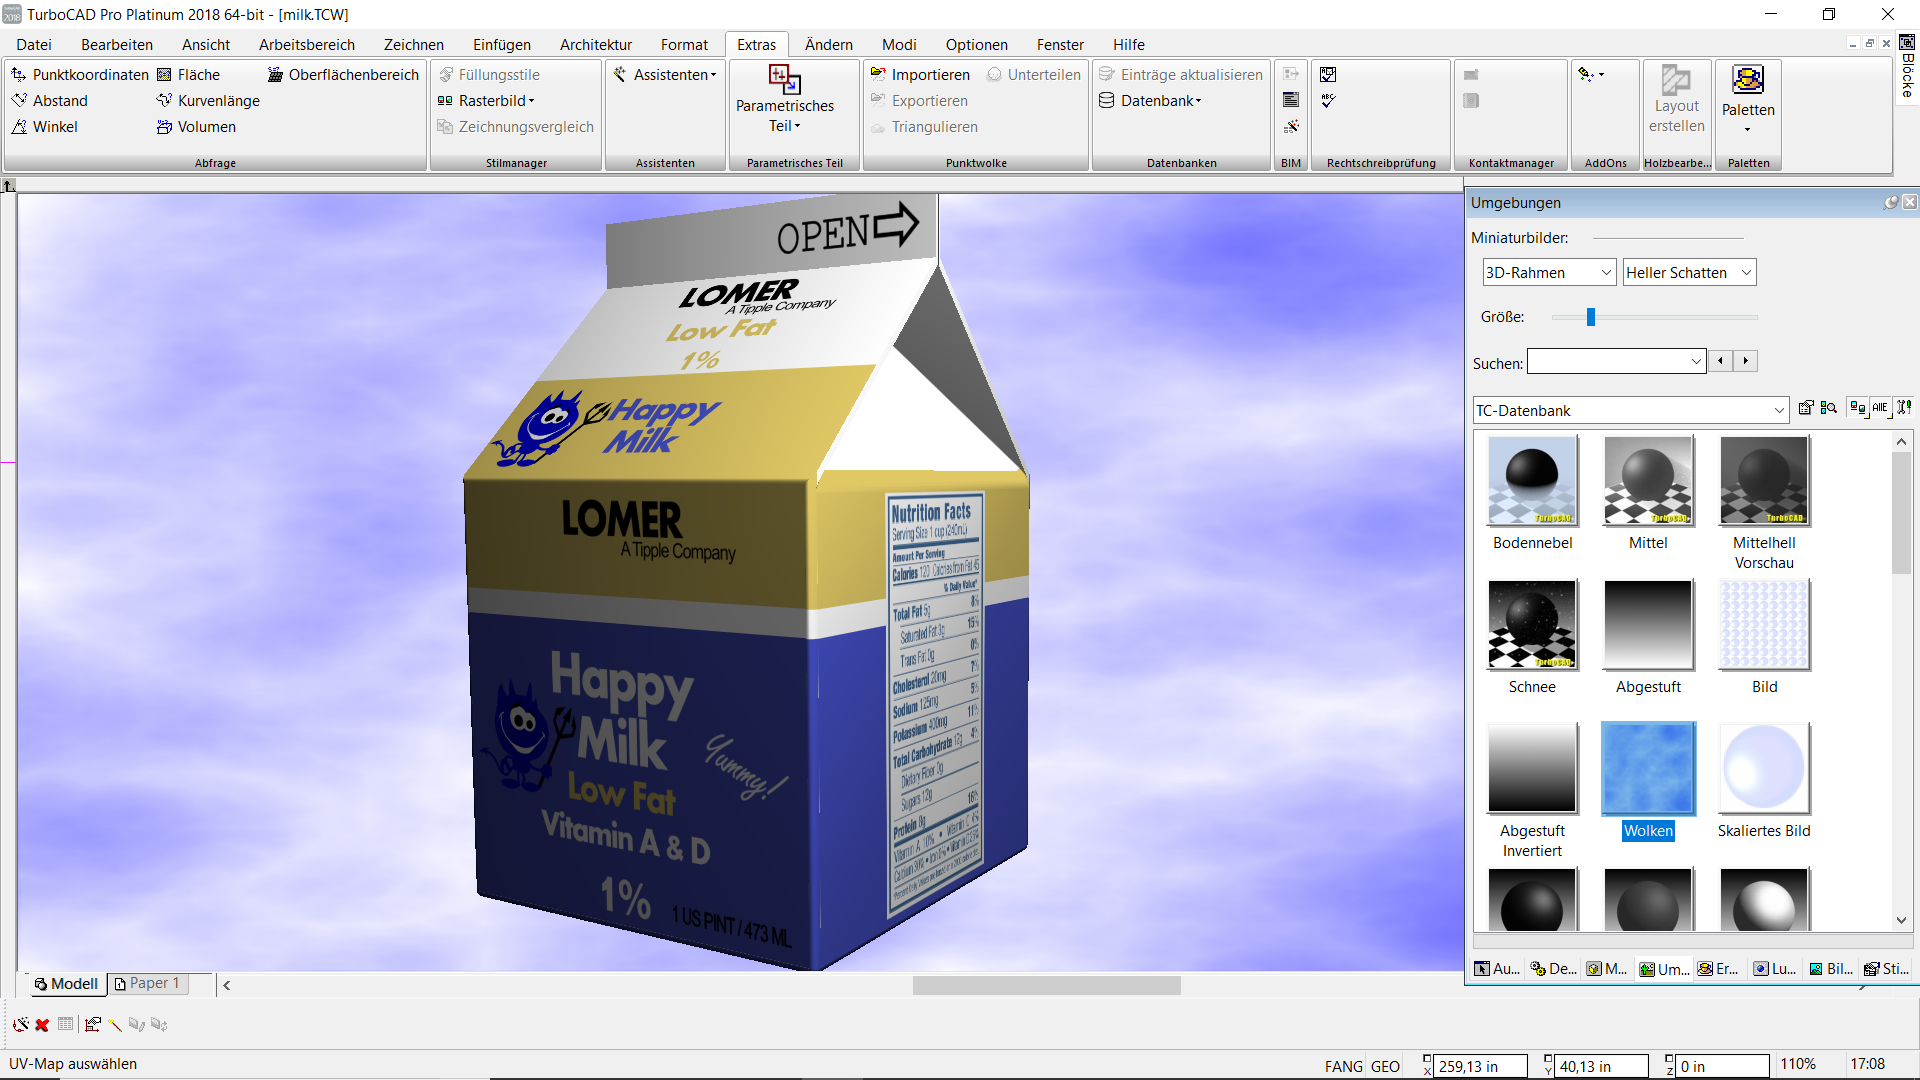1920x1080 pixels.
Task: Open the Architektur menu
Action: (x=596, y=45)
